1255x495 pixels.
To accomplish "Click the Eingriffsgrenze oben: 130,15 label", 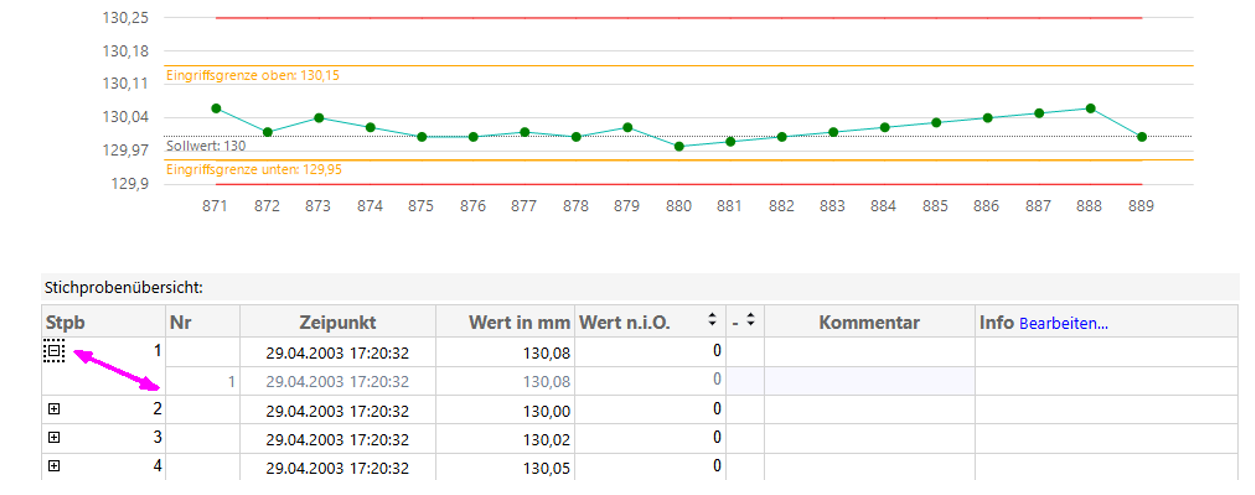I will coord(253,76).
